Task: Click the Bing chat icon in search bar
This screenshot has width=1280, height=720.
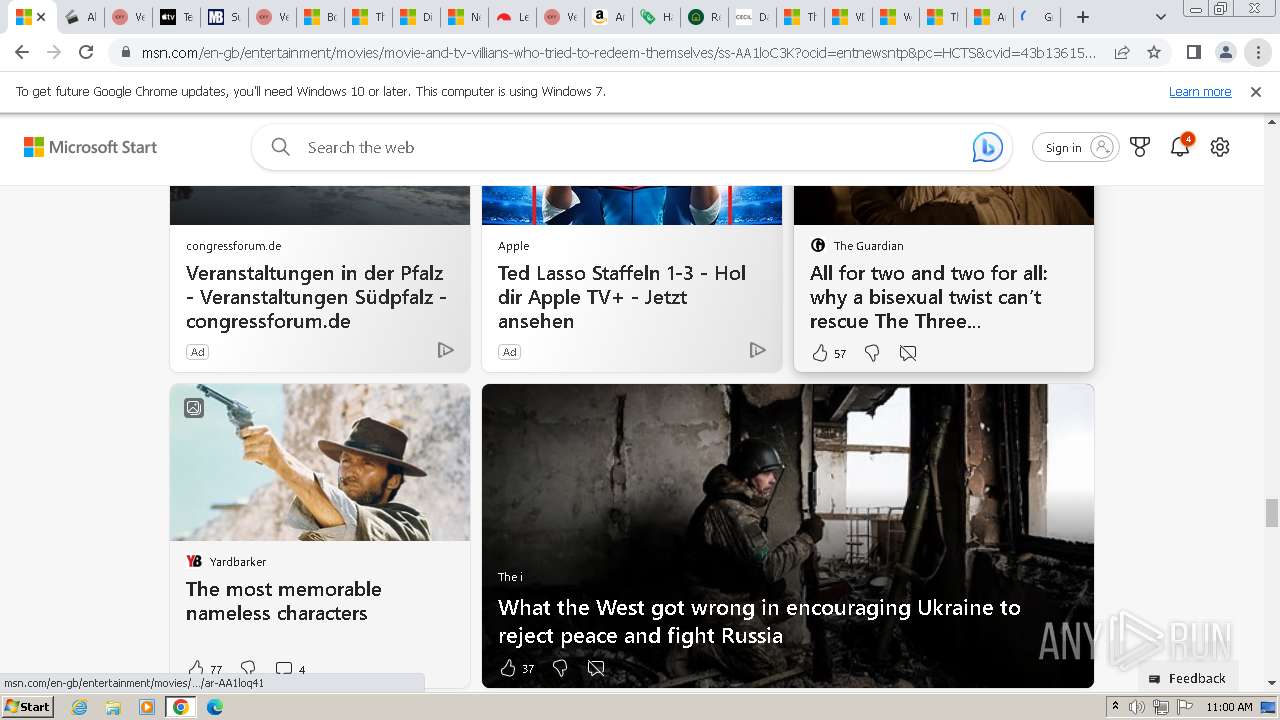Action: 987,148
